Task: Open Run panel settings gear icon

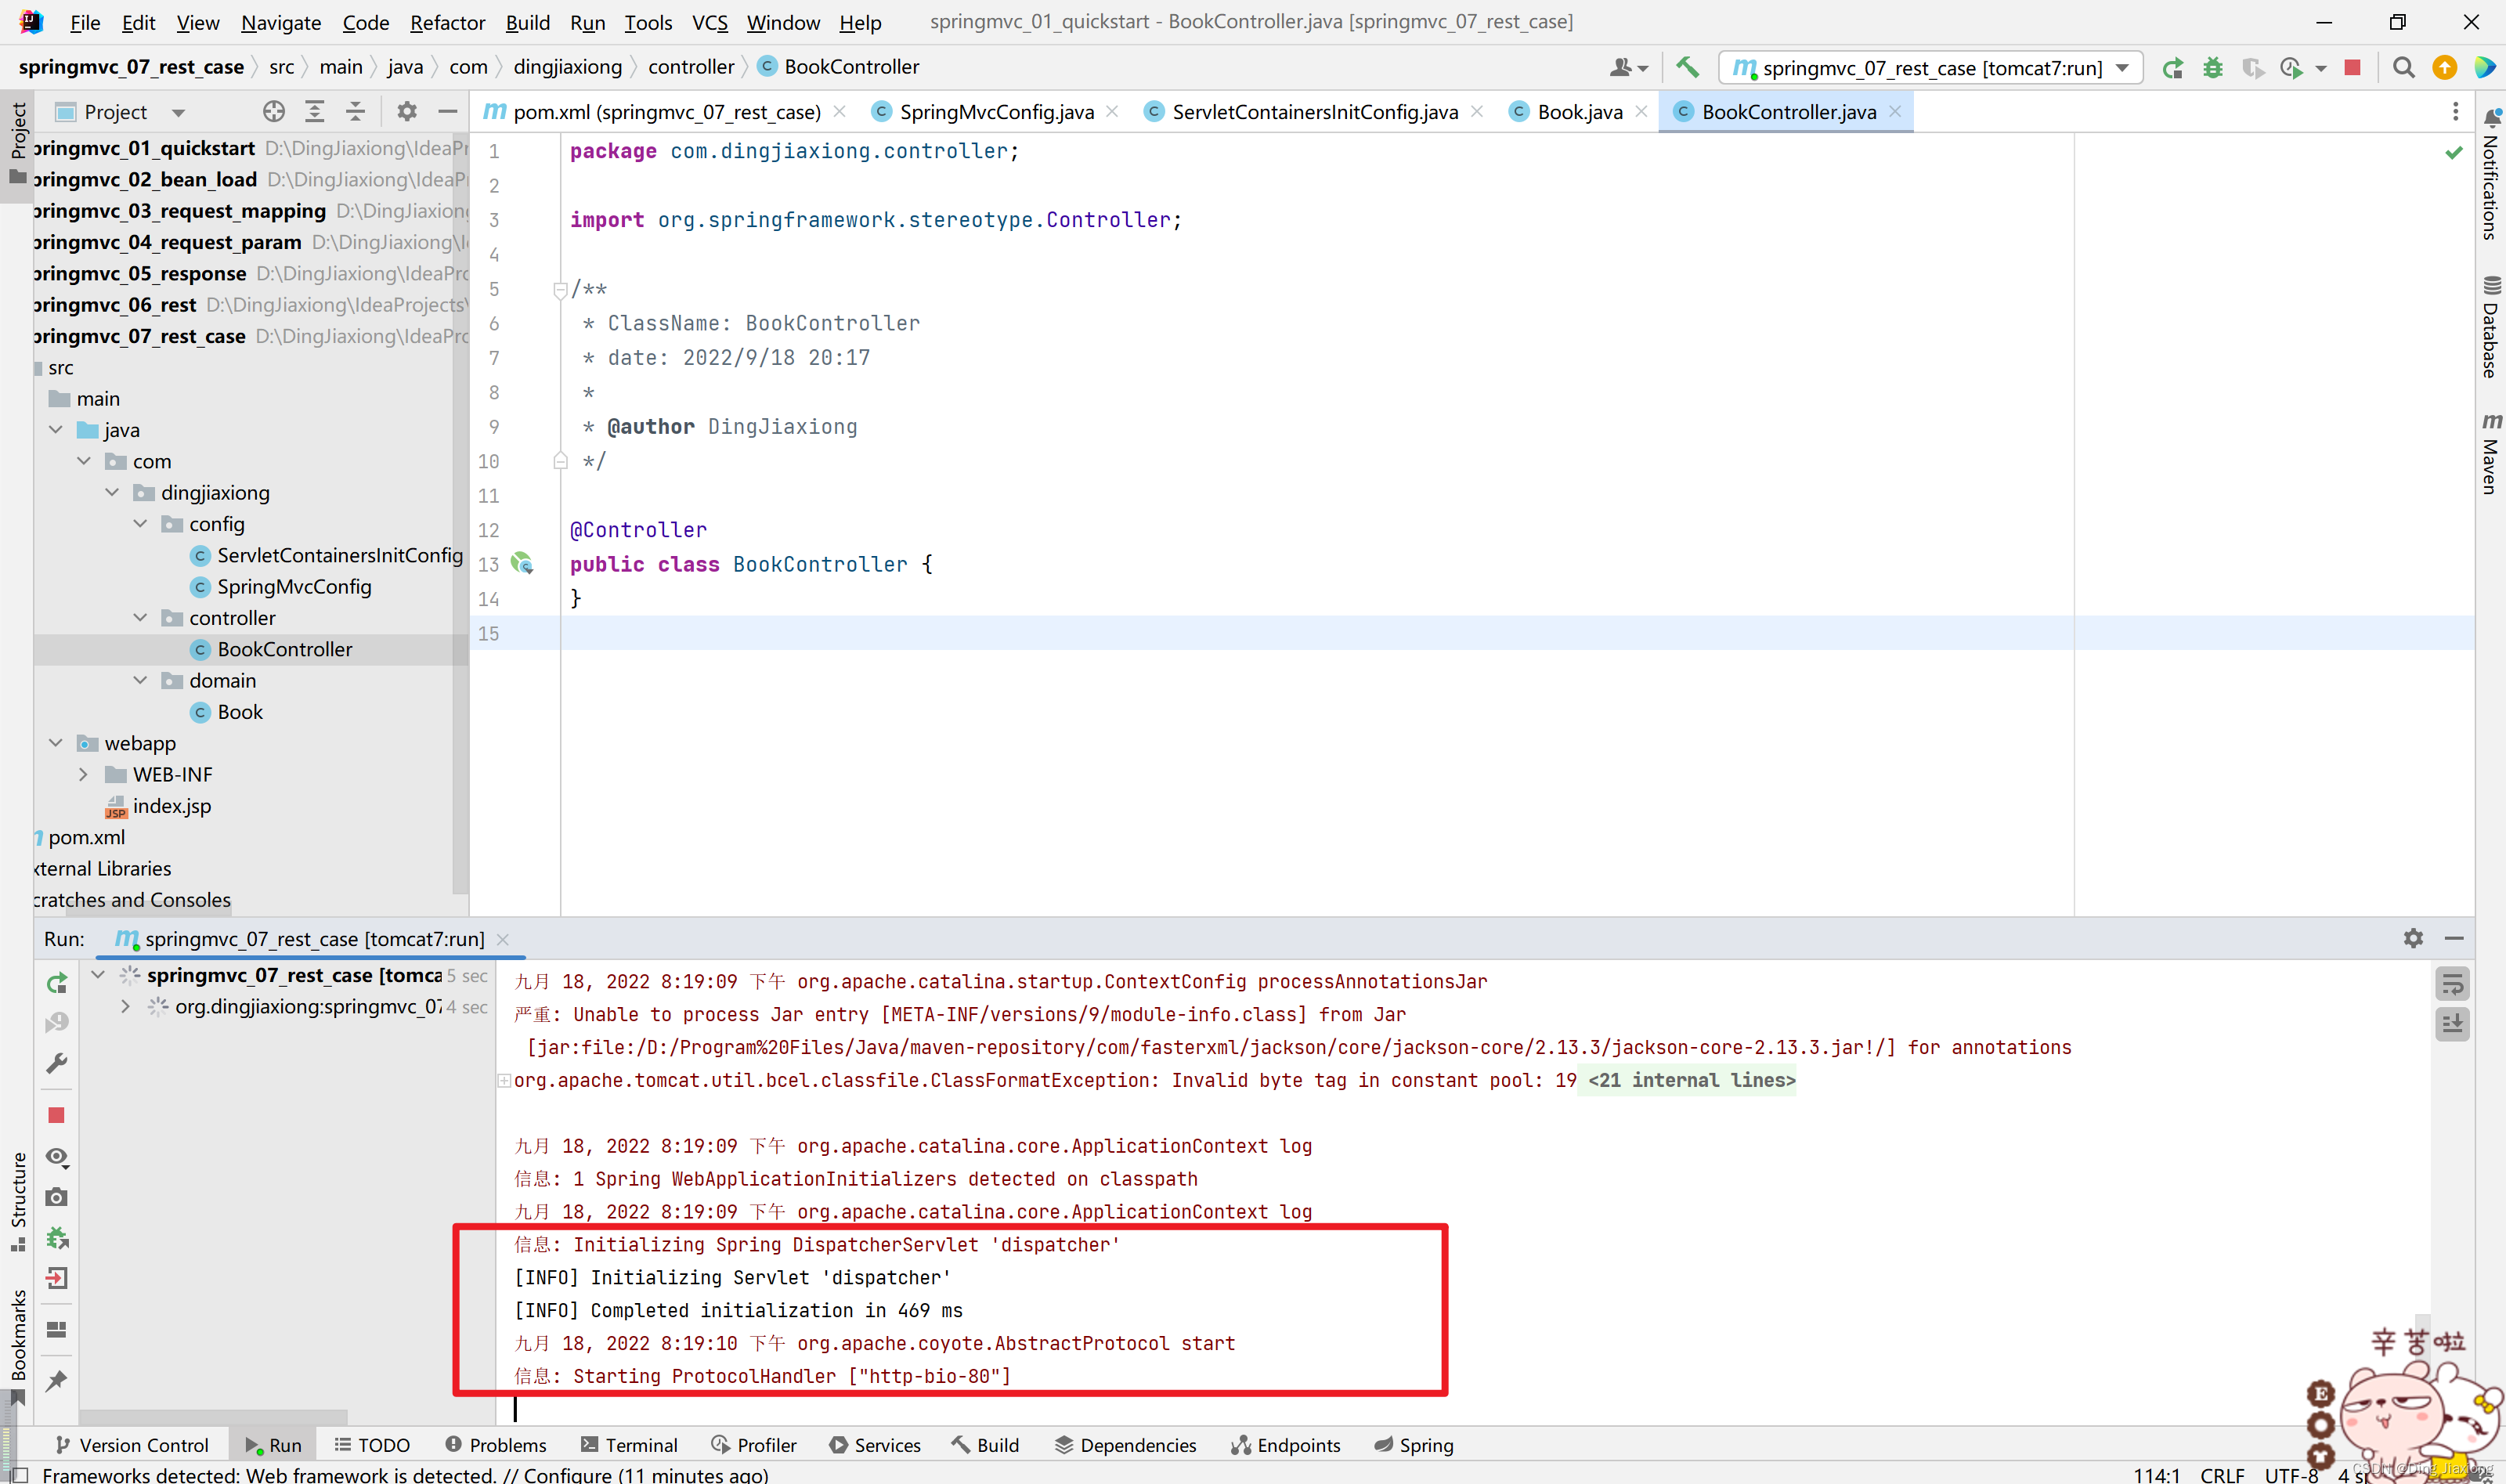Action: [2413, 938]
